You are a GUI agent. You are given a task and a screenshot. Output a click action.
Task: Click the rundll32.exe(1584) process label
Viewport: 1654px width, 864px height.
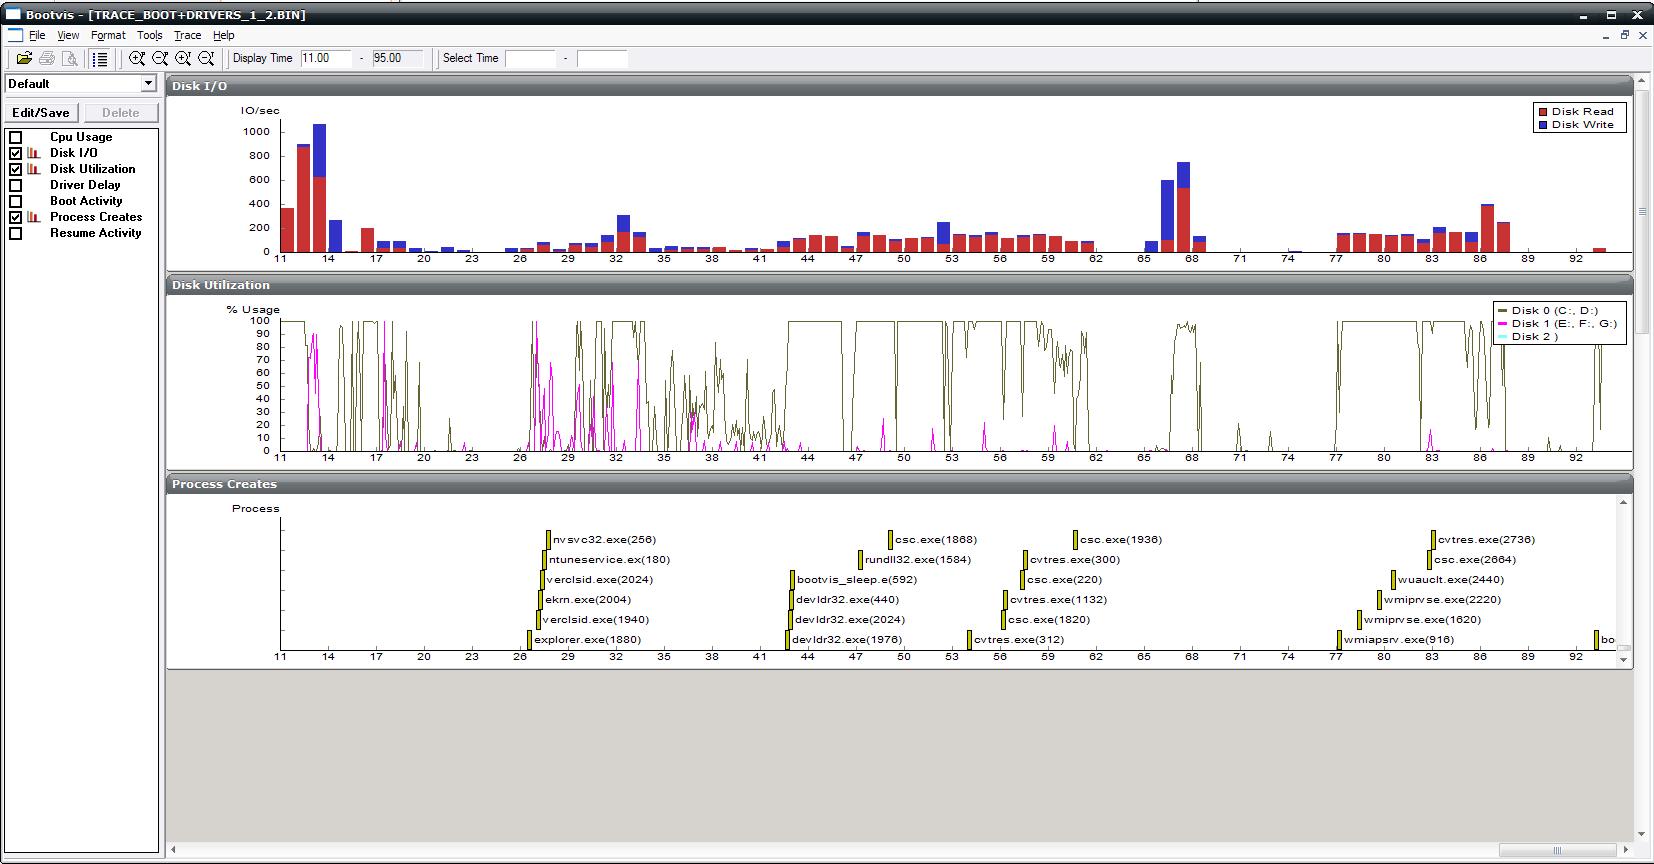[918, 560]
